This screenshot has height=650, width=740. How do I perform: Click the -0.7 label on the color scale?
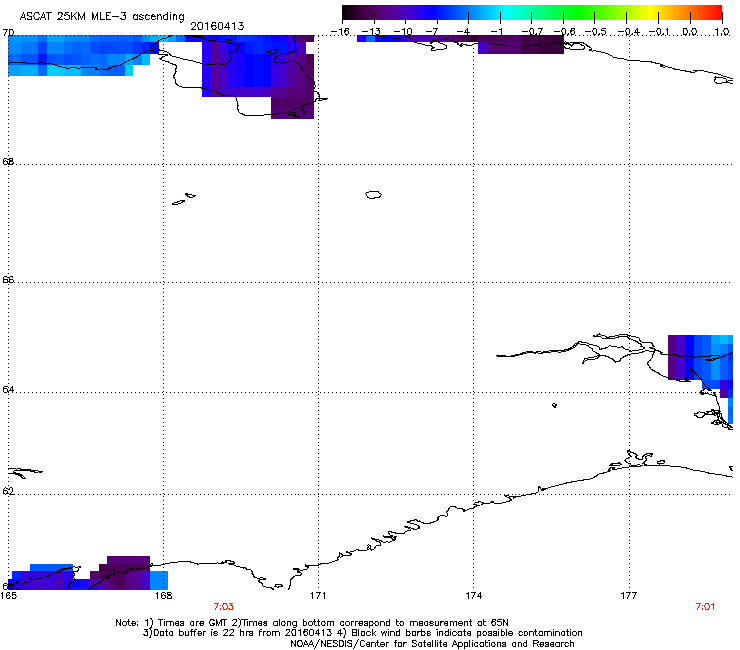[x=532, y=32]
